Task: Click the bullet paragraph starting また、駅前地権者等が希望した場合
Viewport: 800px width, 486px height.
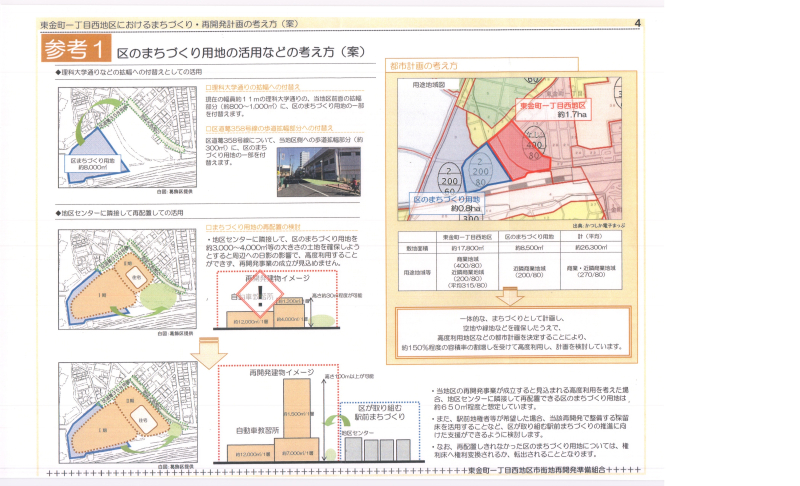Action: (530, 426)
